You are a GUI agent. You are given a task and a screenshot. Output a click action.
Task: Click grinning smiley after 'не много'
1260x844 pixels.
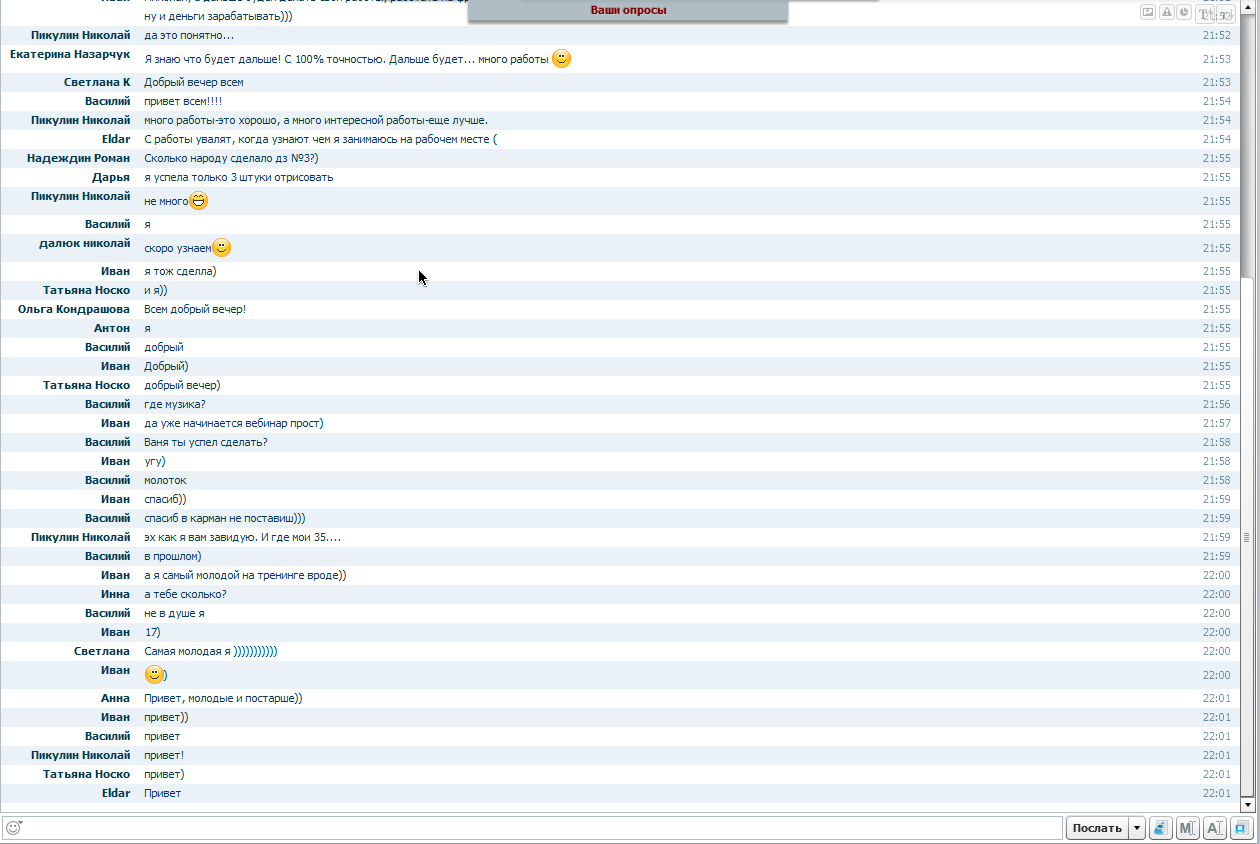(199, 201)
